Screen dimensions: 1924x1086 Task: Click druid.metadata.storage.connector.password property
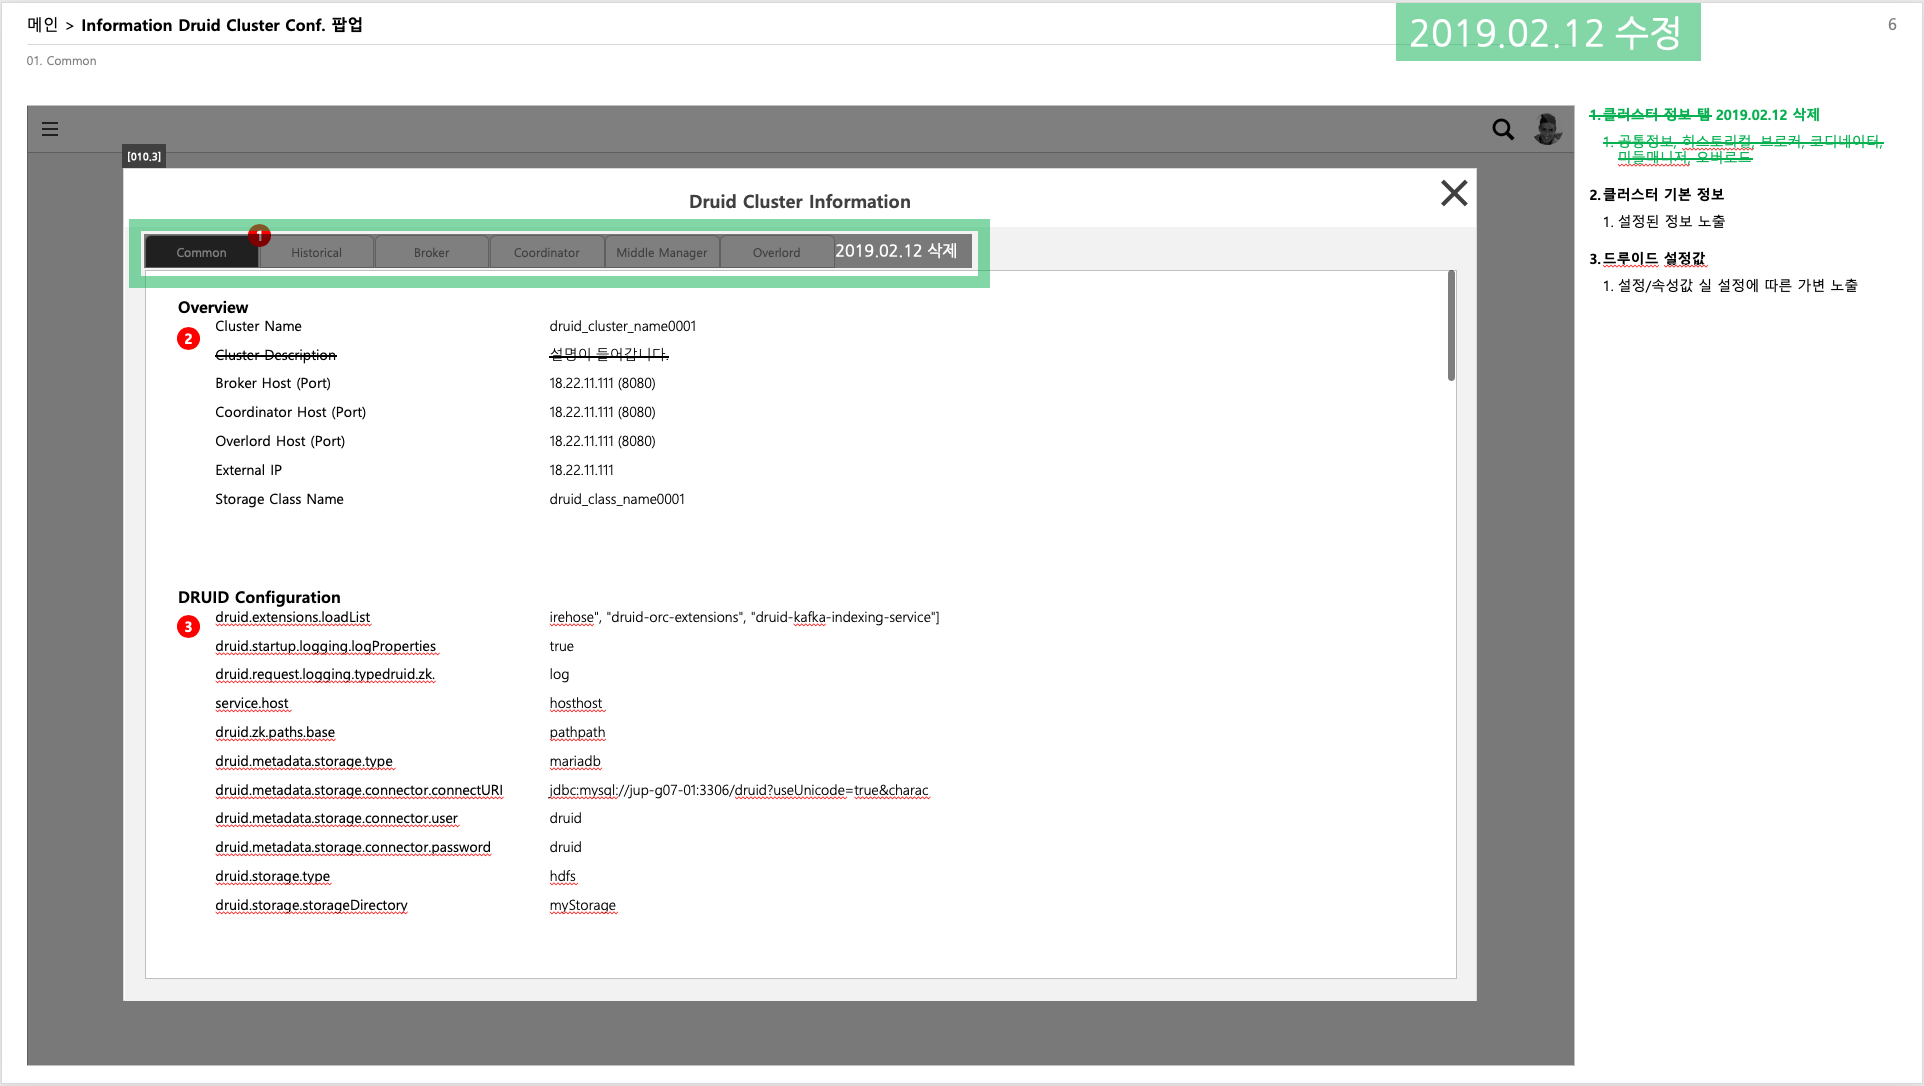353,847
